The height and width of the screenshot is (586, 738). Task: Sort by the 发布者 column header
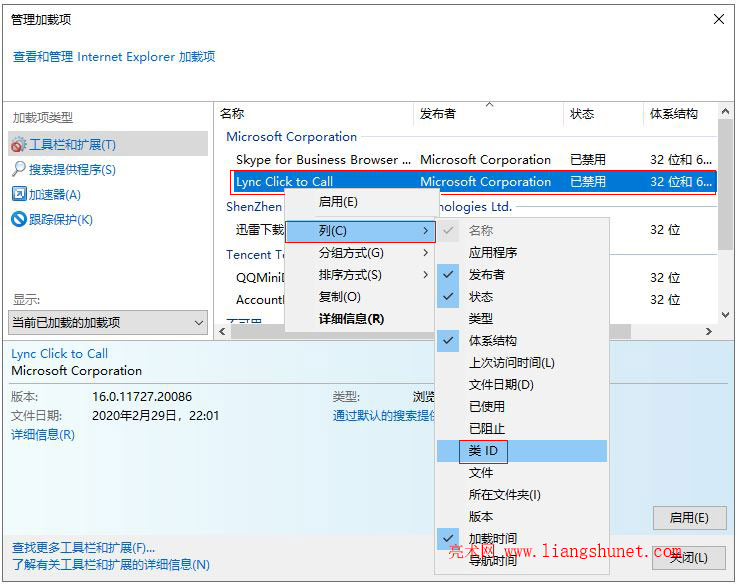pyautogui.click(x=489, y=113)
